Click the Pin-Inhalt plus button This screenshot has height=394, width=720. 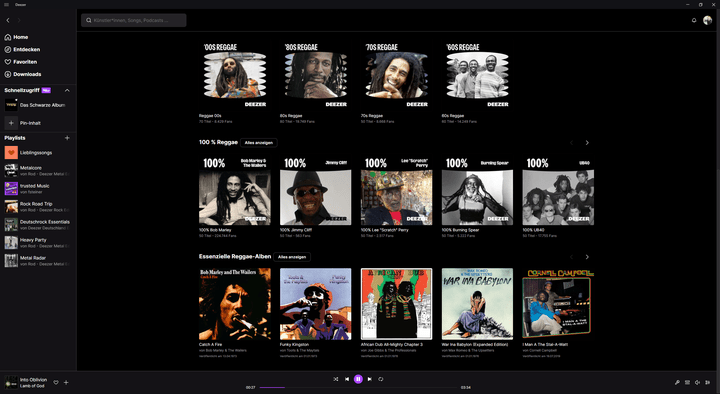pyautogui.click(x=11, y=123)
